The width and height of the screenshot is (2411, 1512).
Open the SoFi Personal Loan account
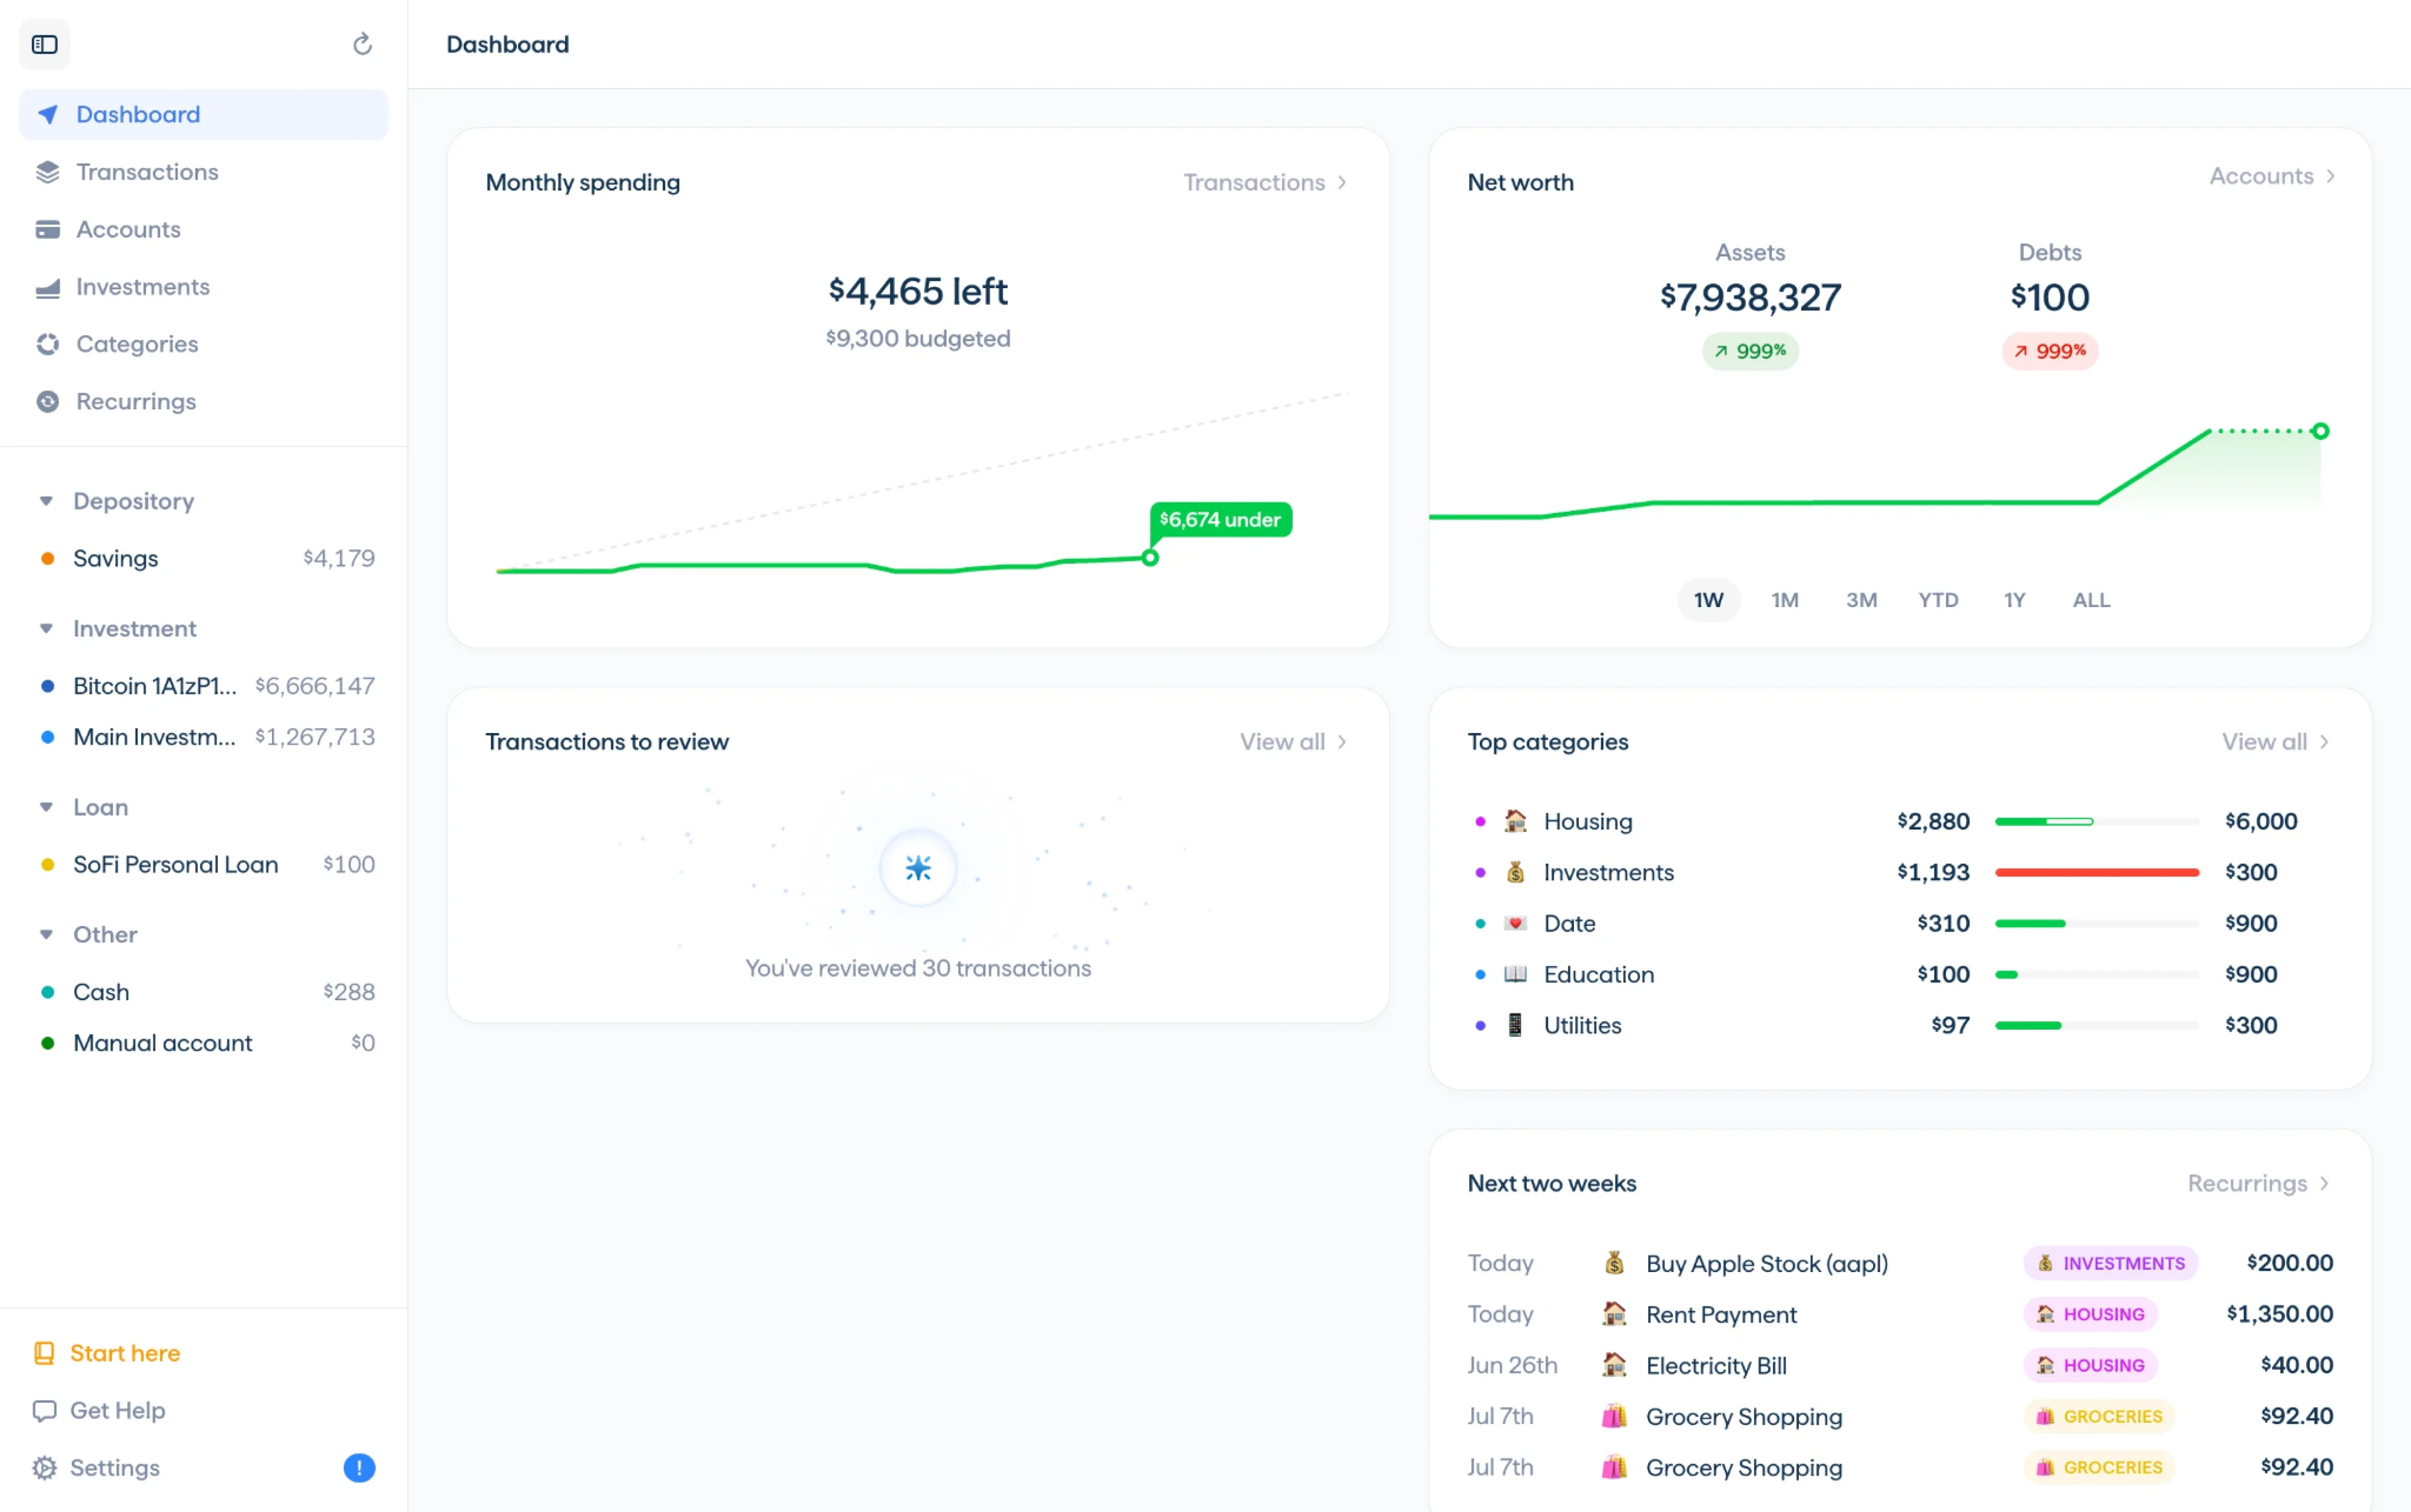(x=204, y=864)
